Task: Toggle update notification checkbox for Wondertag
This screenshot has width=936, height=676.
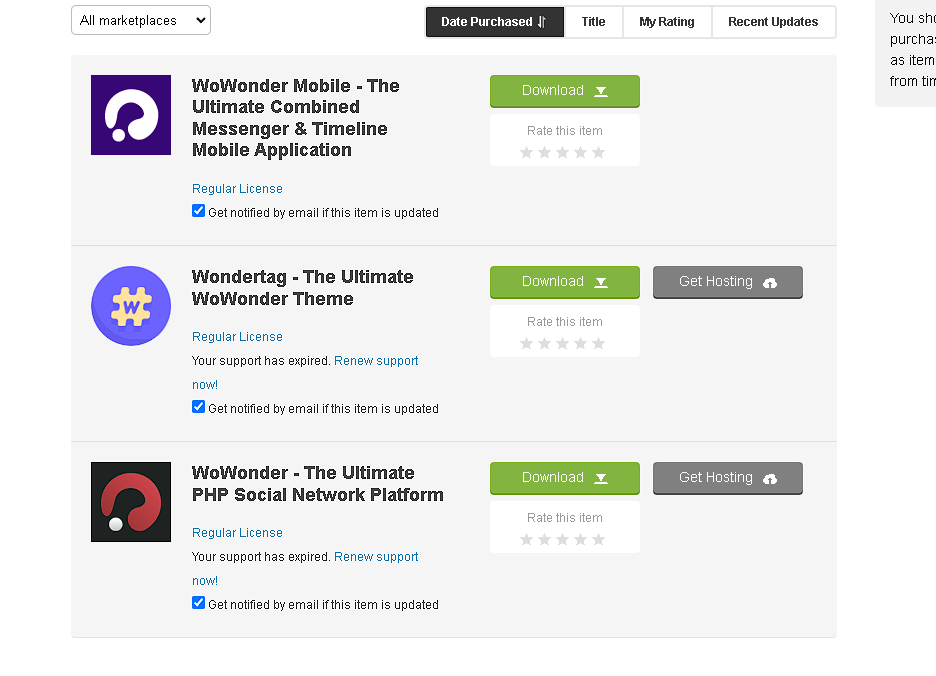Action: [199, 407]
